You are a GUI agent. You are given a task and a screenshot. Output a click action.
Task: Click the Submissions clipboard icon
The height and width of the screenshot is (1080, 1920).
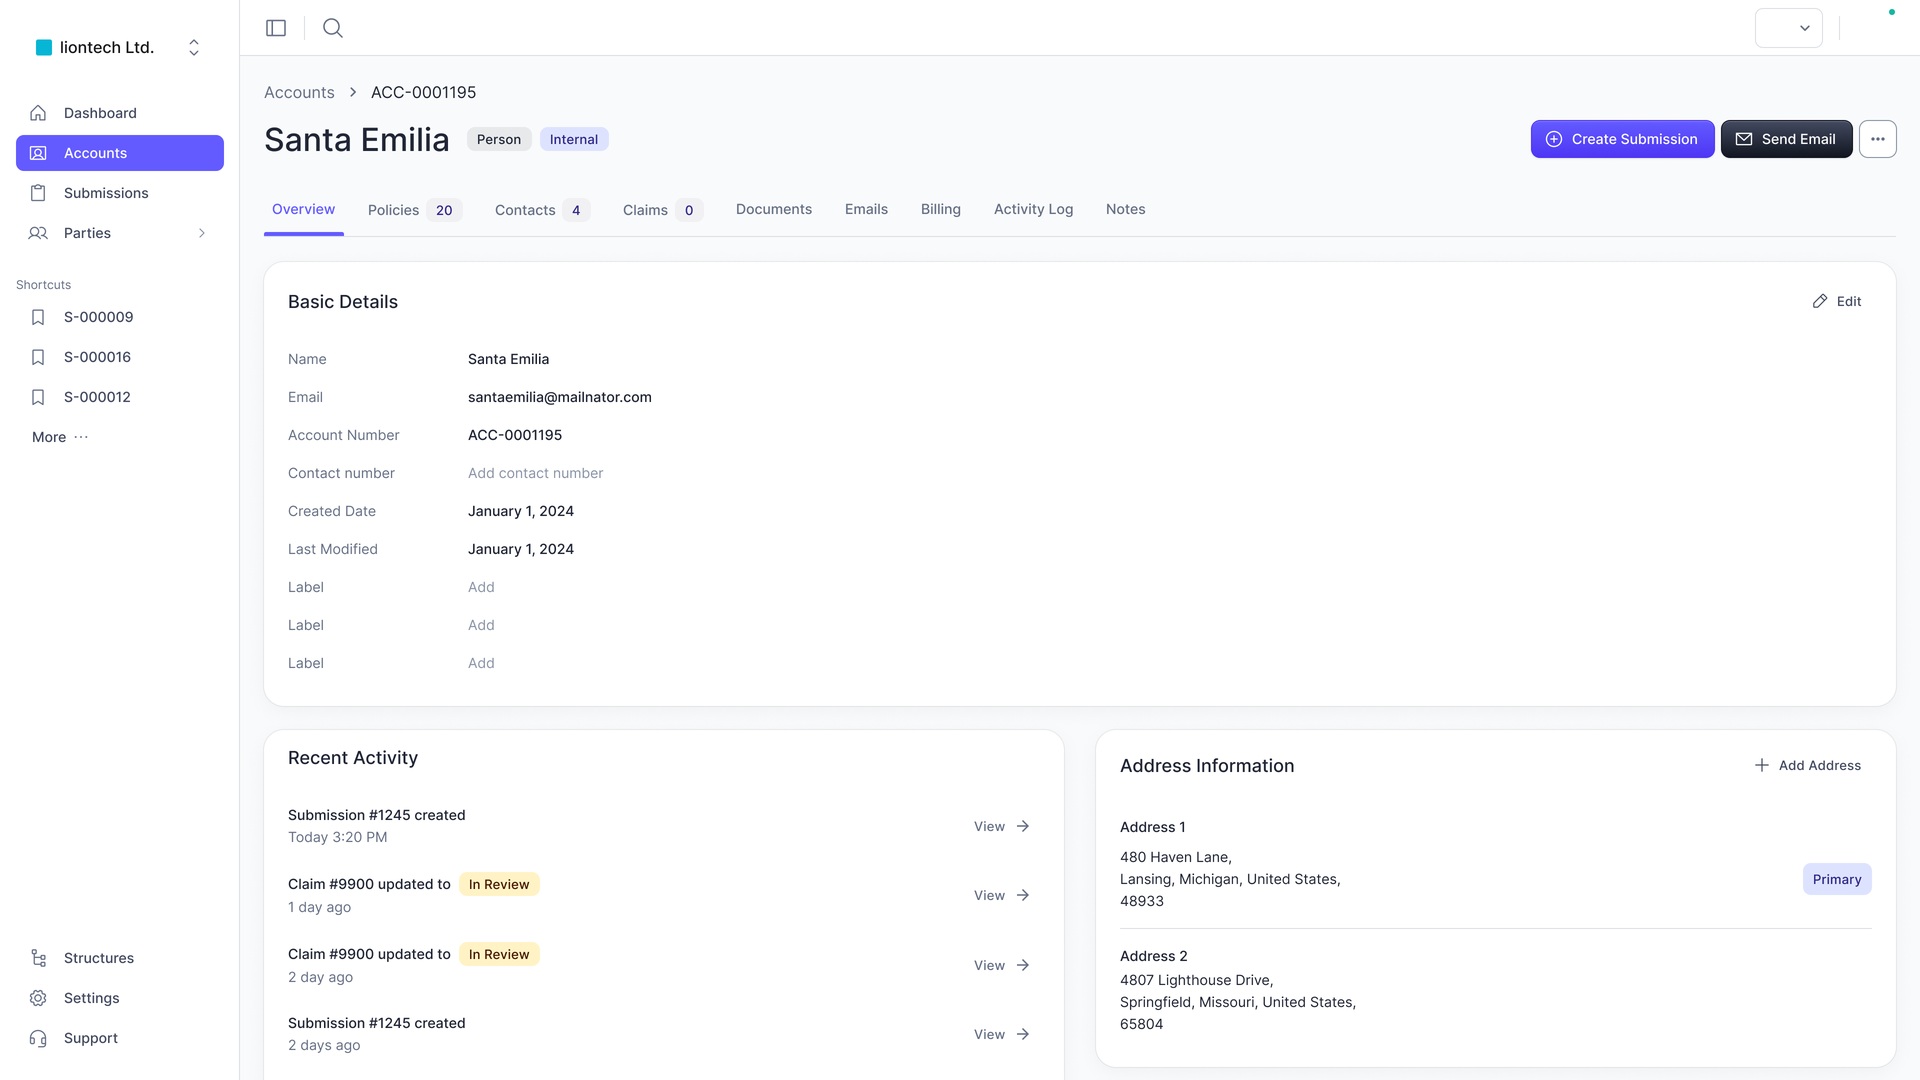[x=38, y=193]
